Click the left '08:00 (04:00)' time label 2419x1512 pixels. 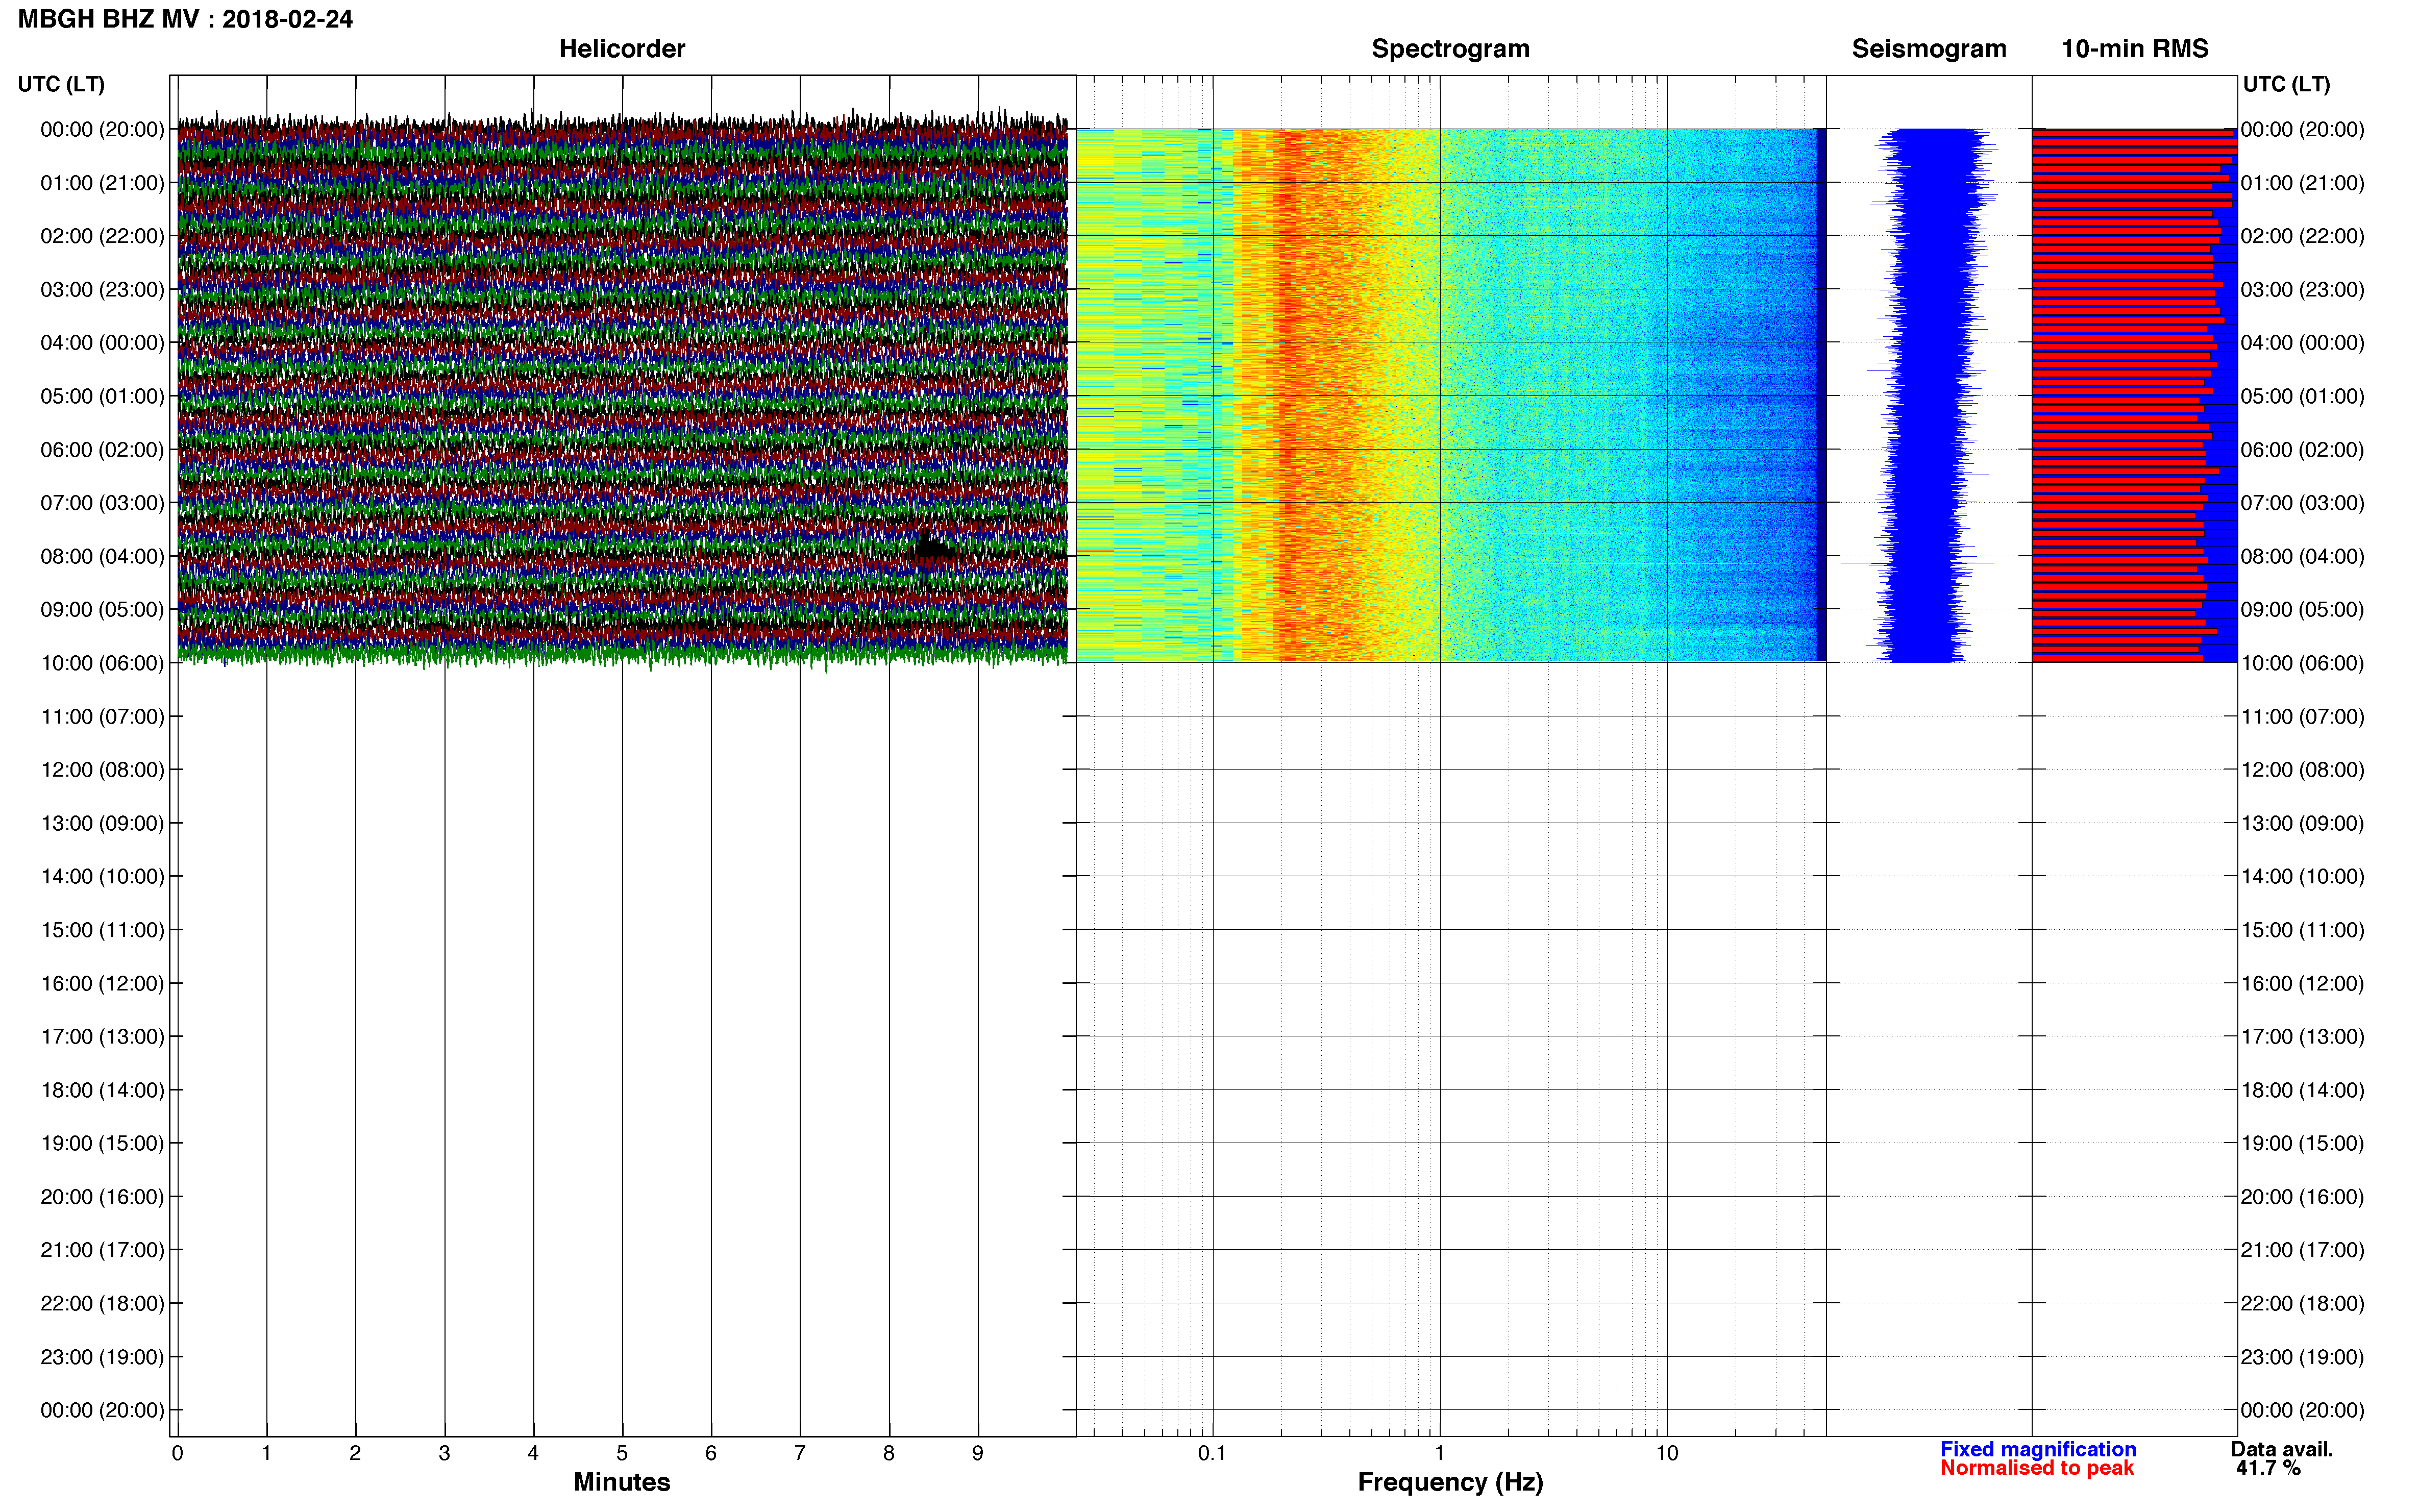102,556
